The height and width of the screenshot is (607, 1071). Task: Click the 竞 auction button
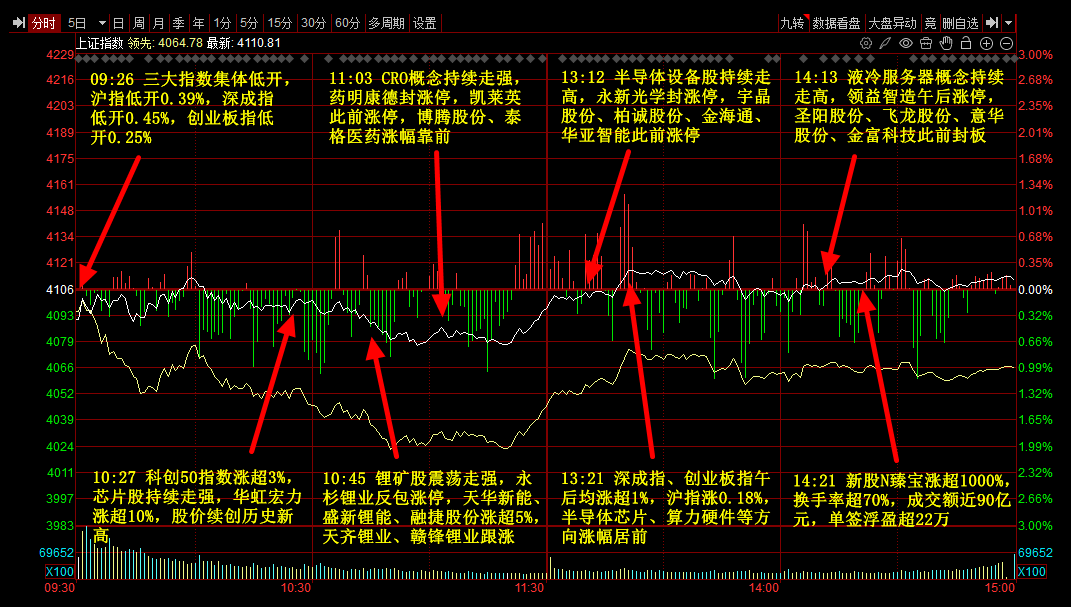[x=930, y=23]
